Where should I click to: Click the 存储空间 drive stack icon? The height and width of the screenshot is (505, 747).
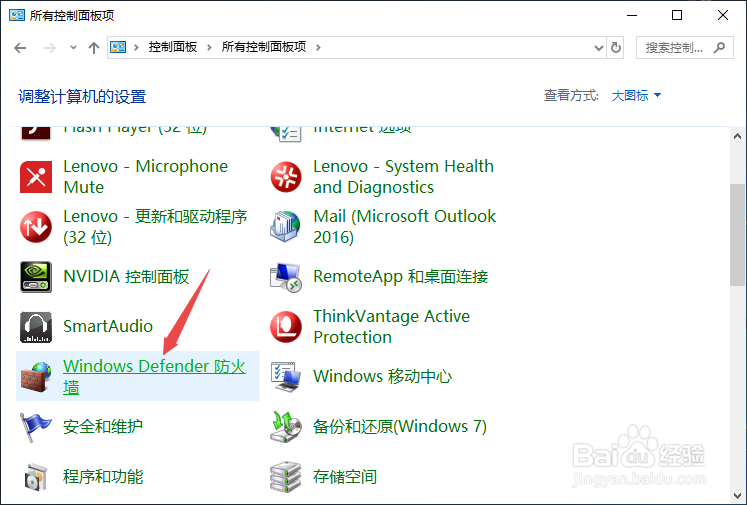coord(286,477)
